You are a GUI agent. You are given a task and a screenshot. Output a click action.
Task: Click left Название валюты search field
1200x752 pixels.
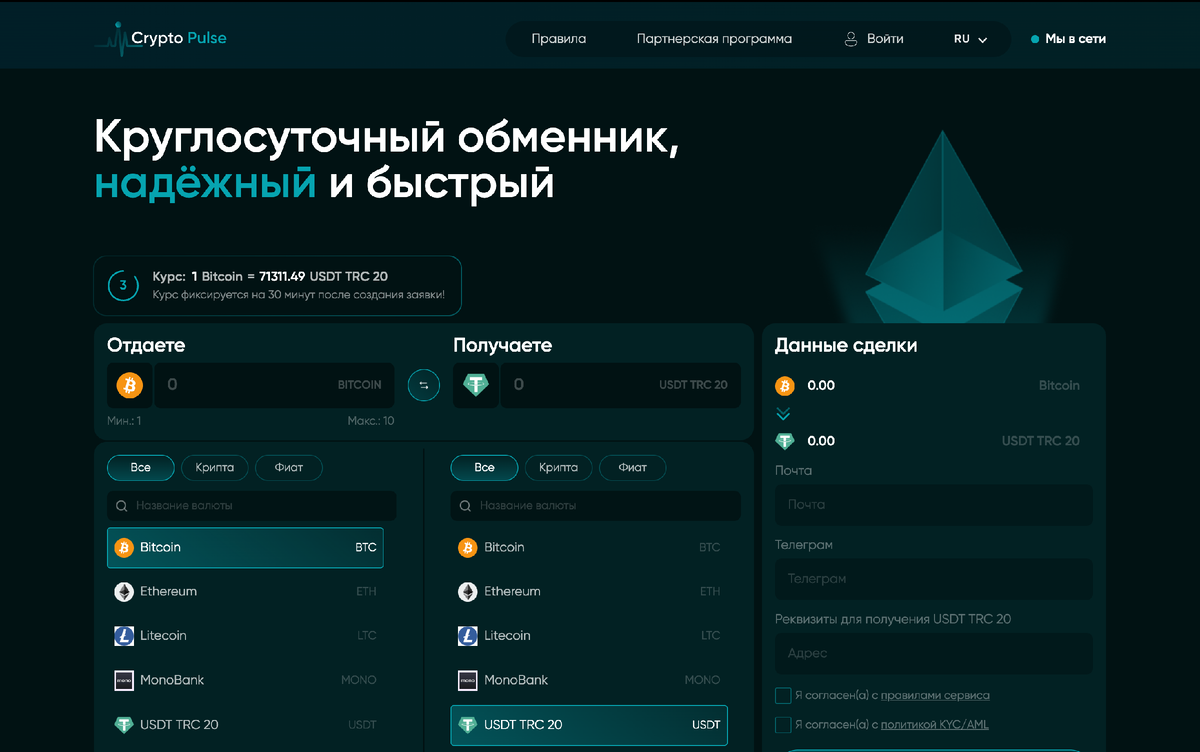point(252,506)
